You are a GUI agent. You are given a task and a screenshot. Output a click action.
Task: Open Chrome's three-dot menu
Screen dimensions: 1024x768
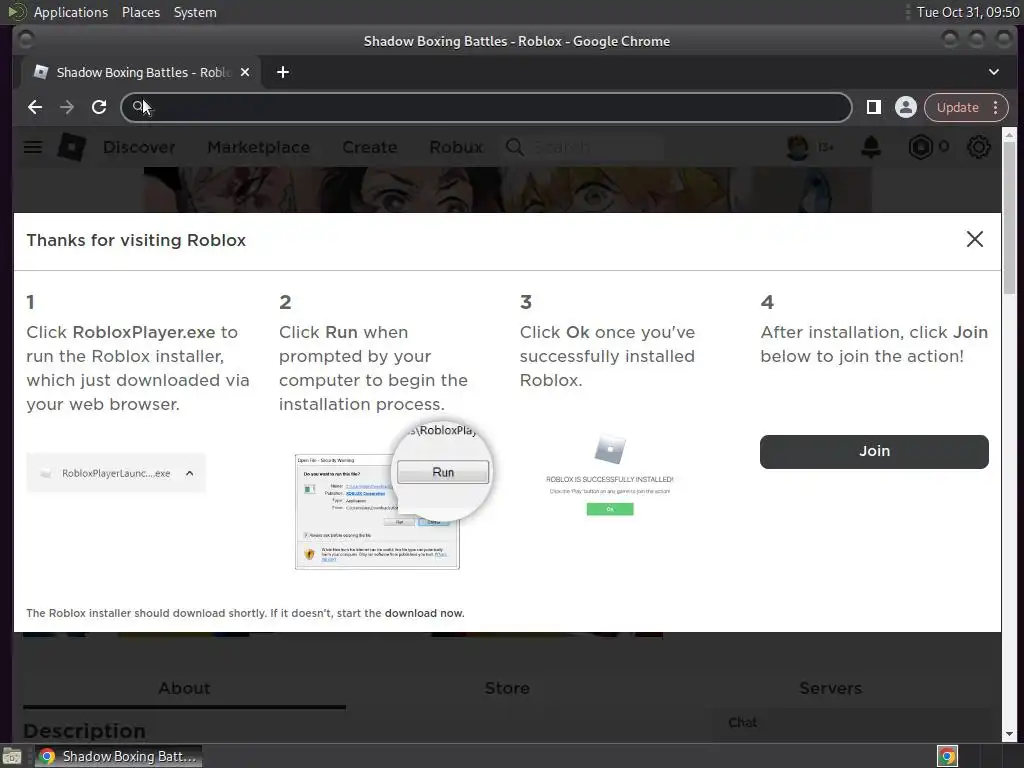pyautogui.click(x=995, y=107)
